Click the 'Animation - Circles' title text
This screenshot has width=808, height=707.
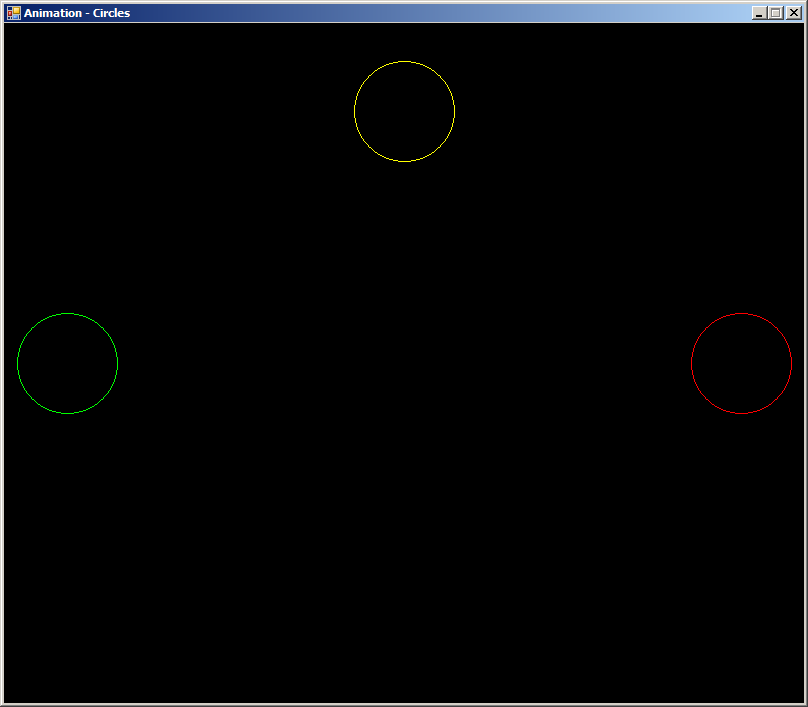click(77, 13)
